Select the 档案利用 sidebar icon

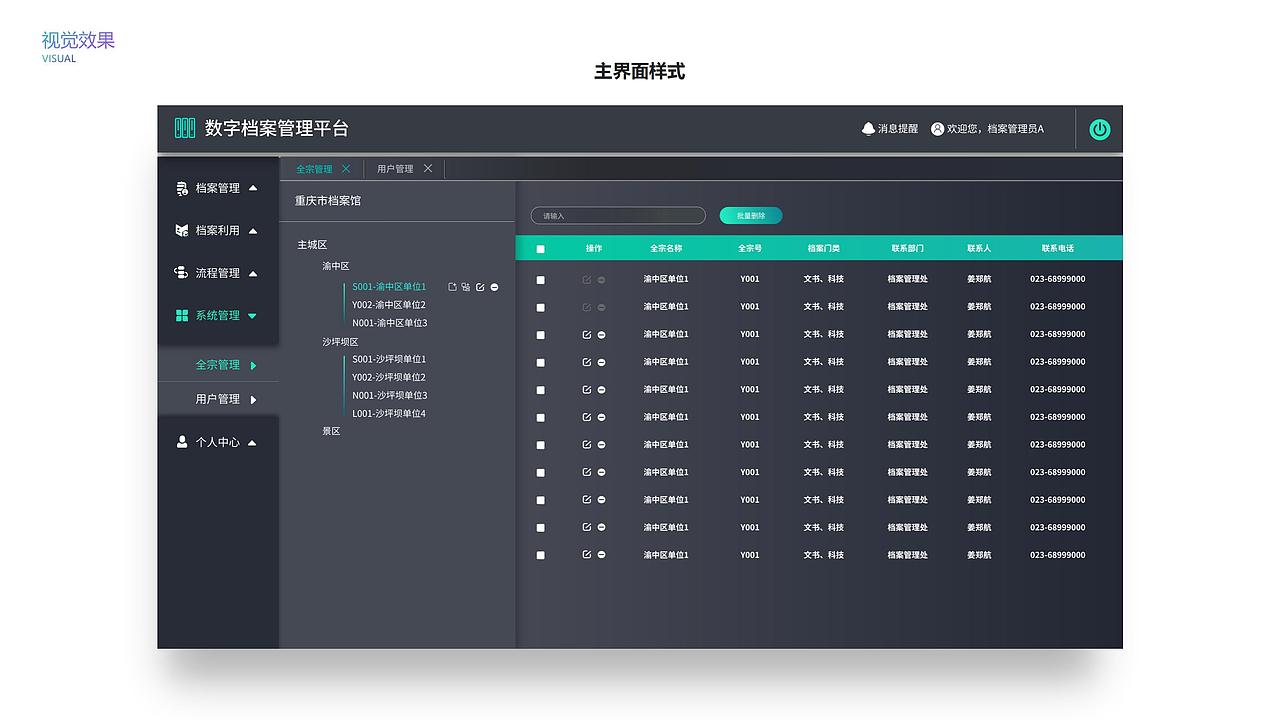point(183,230)
